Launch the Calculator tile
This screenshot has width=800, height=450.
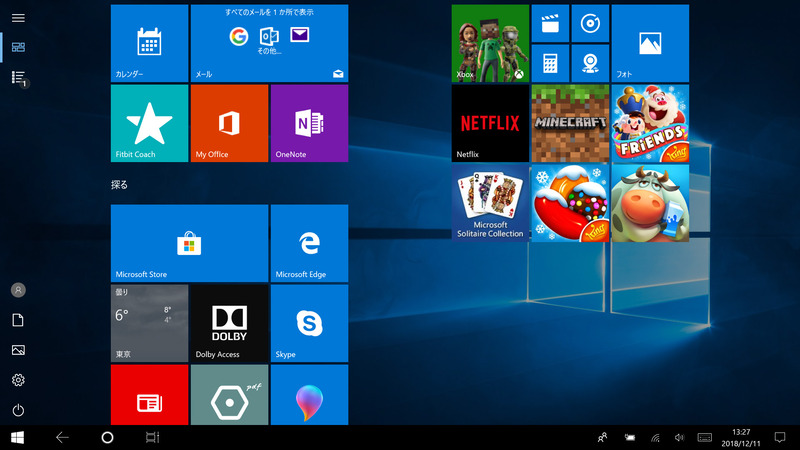click(551, 63)
